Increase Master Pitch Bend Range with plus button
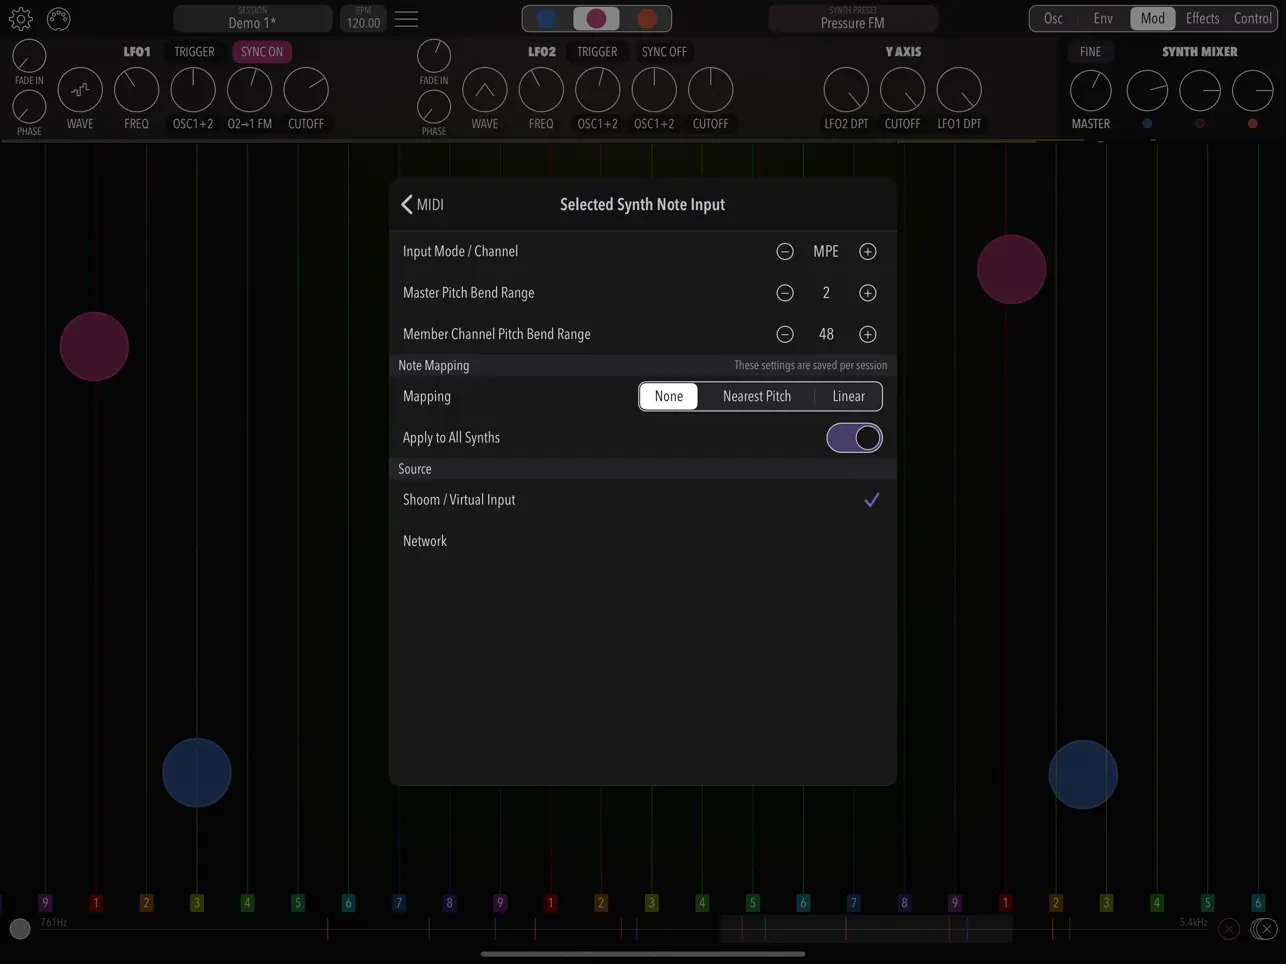This screenshot has width=1286, height=964. pos(867,292)
